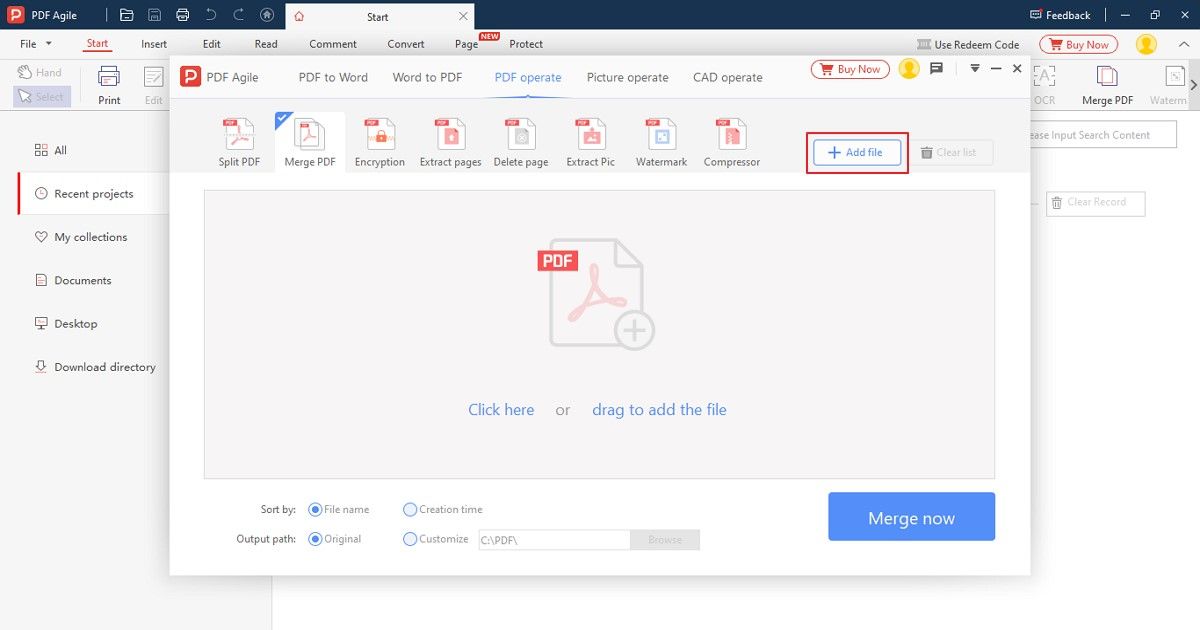Image resolution: width=1200 pixels, height=630 pixels.
Task: Click Buy Now in main window
Action: (x=1079, y=44)
